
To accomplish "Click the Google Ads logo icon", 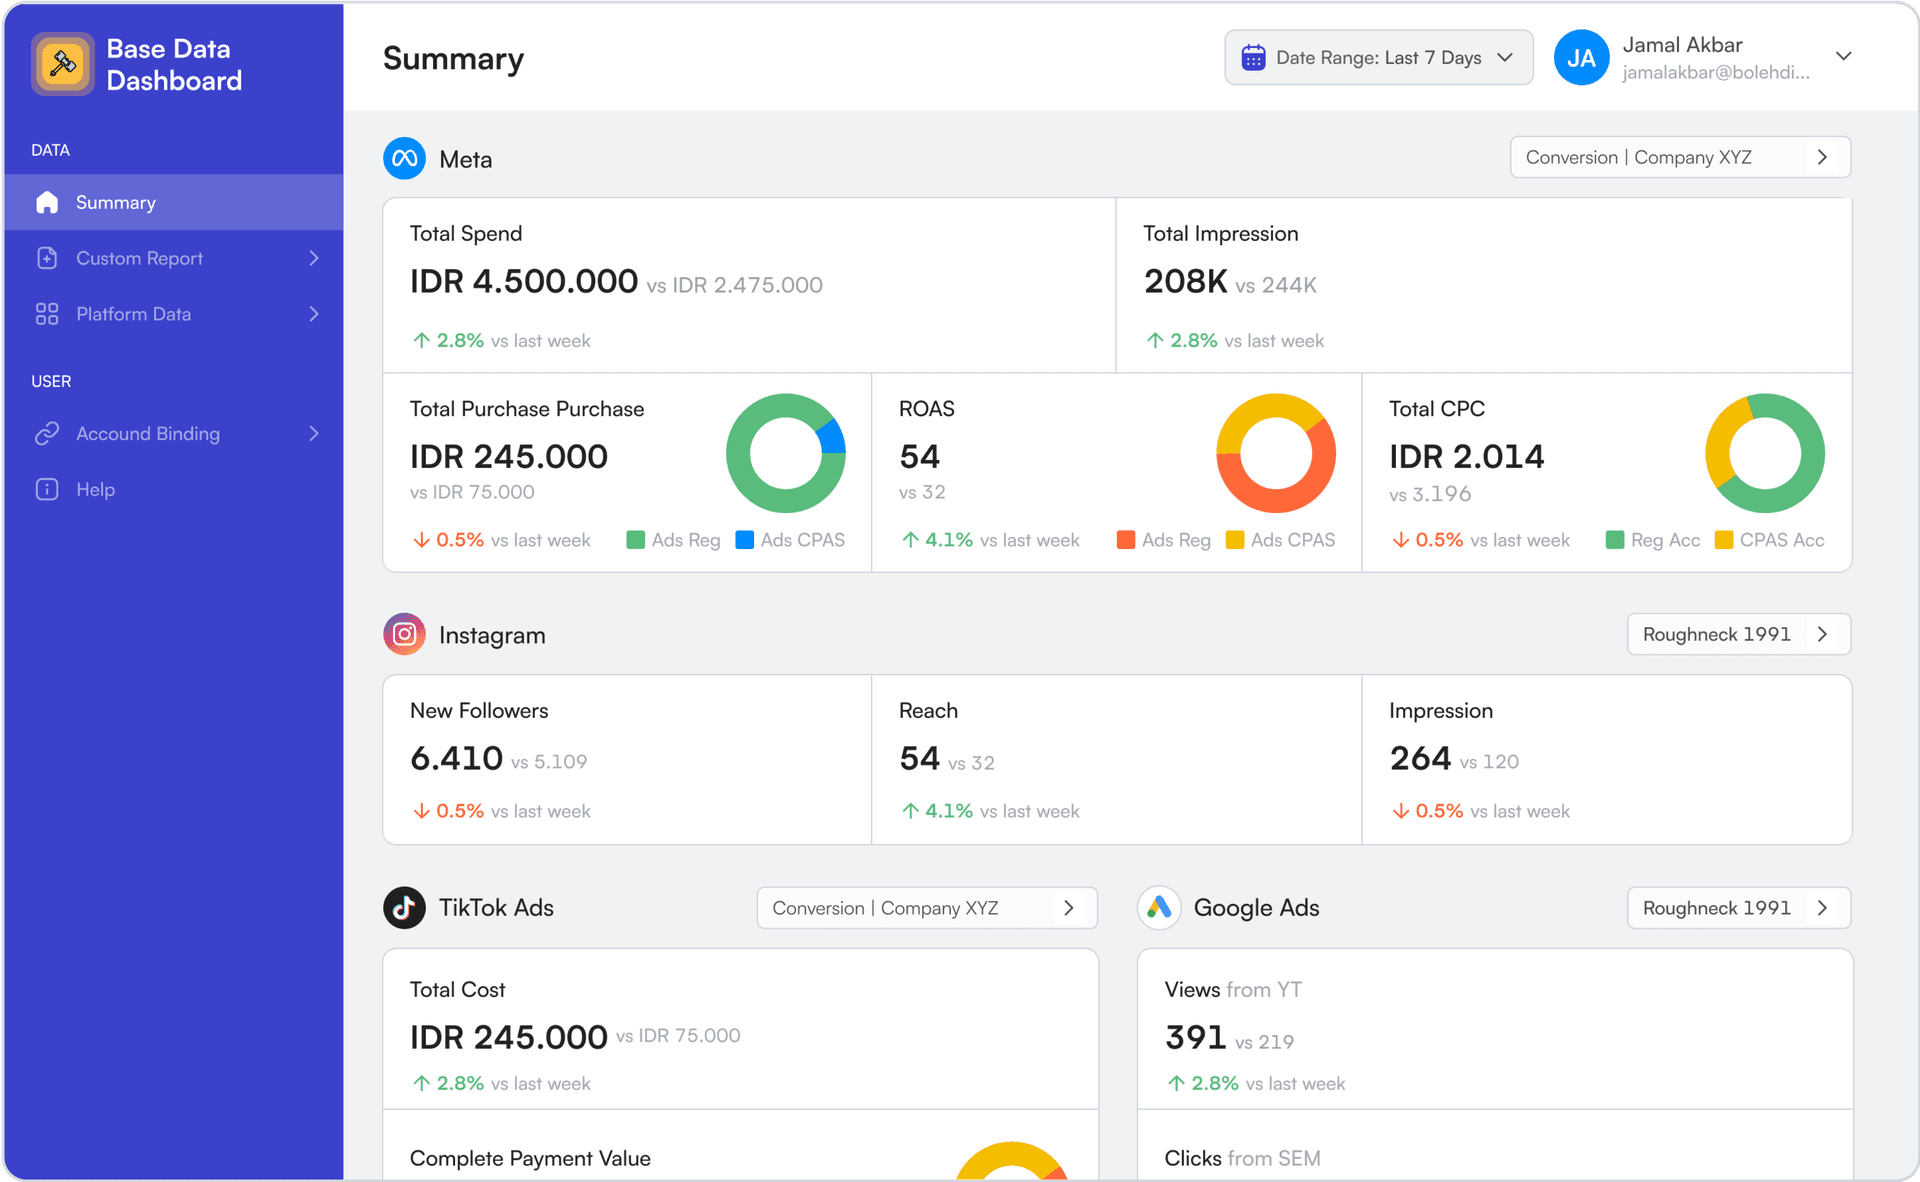I will (1159, 908).
